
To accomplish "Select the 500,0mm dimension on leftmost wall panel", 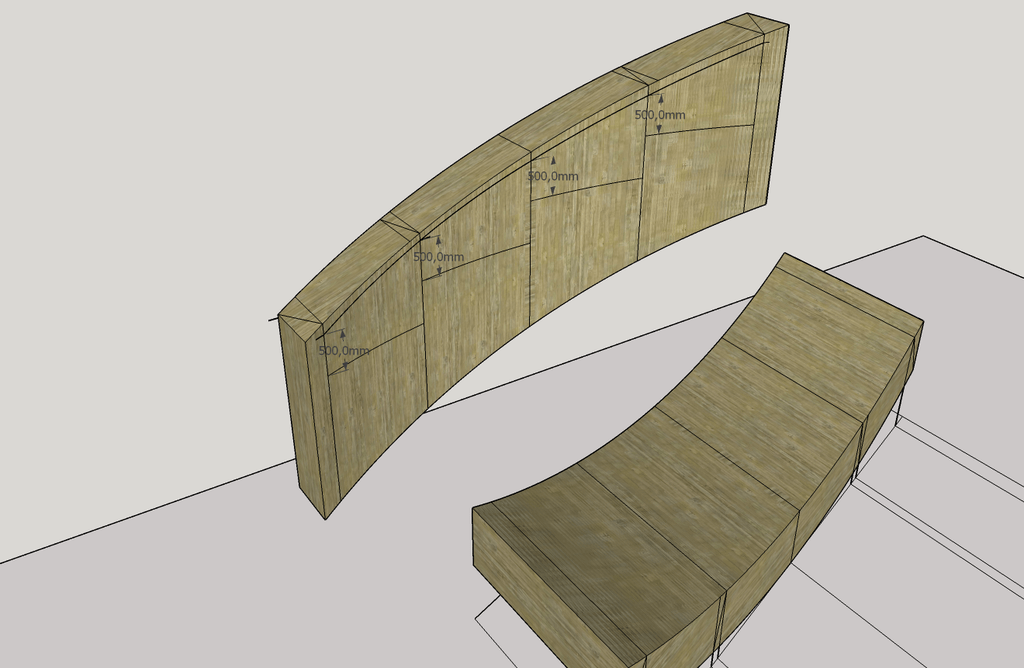I will click(344, 351).
